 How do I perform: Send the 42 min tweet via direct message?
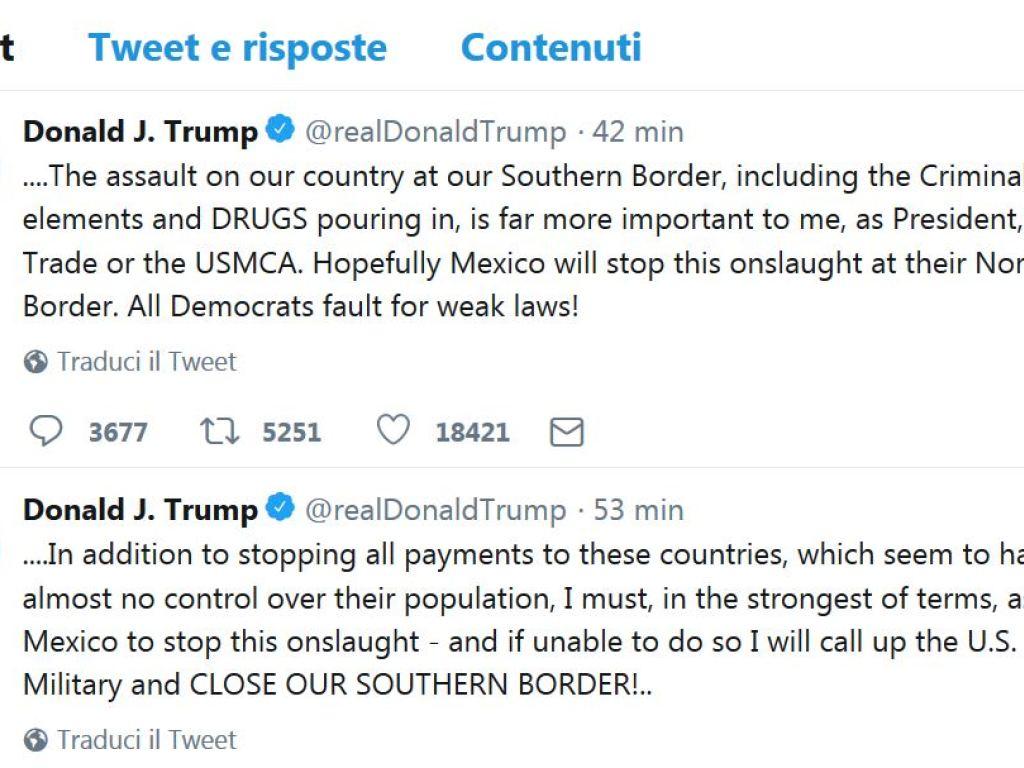coord(567,432)
